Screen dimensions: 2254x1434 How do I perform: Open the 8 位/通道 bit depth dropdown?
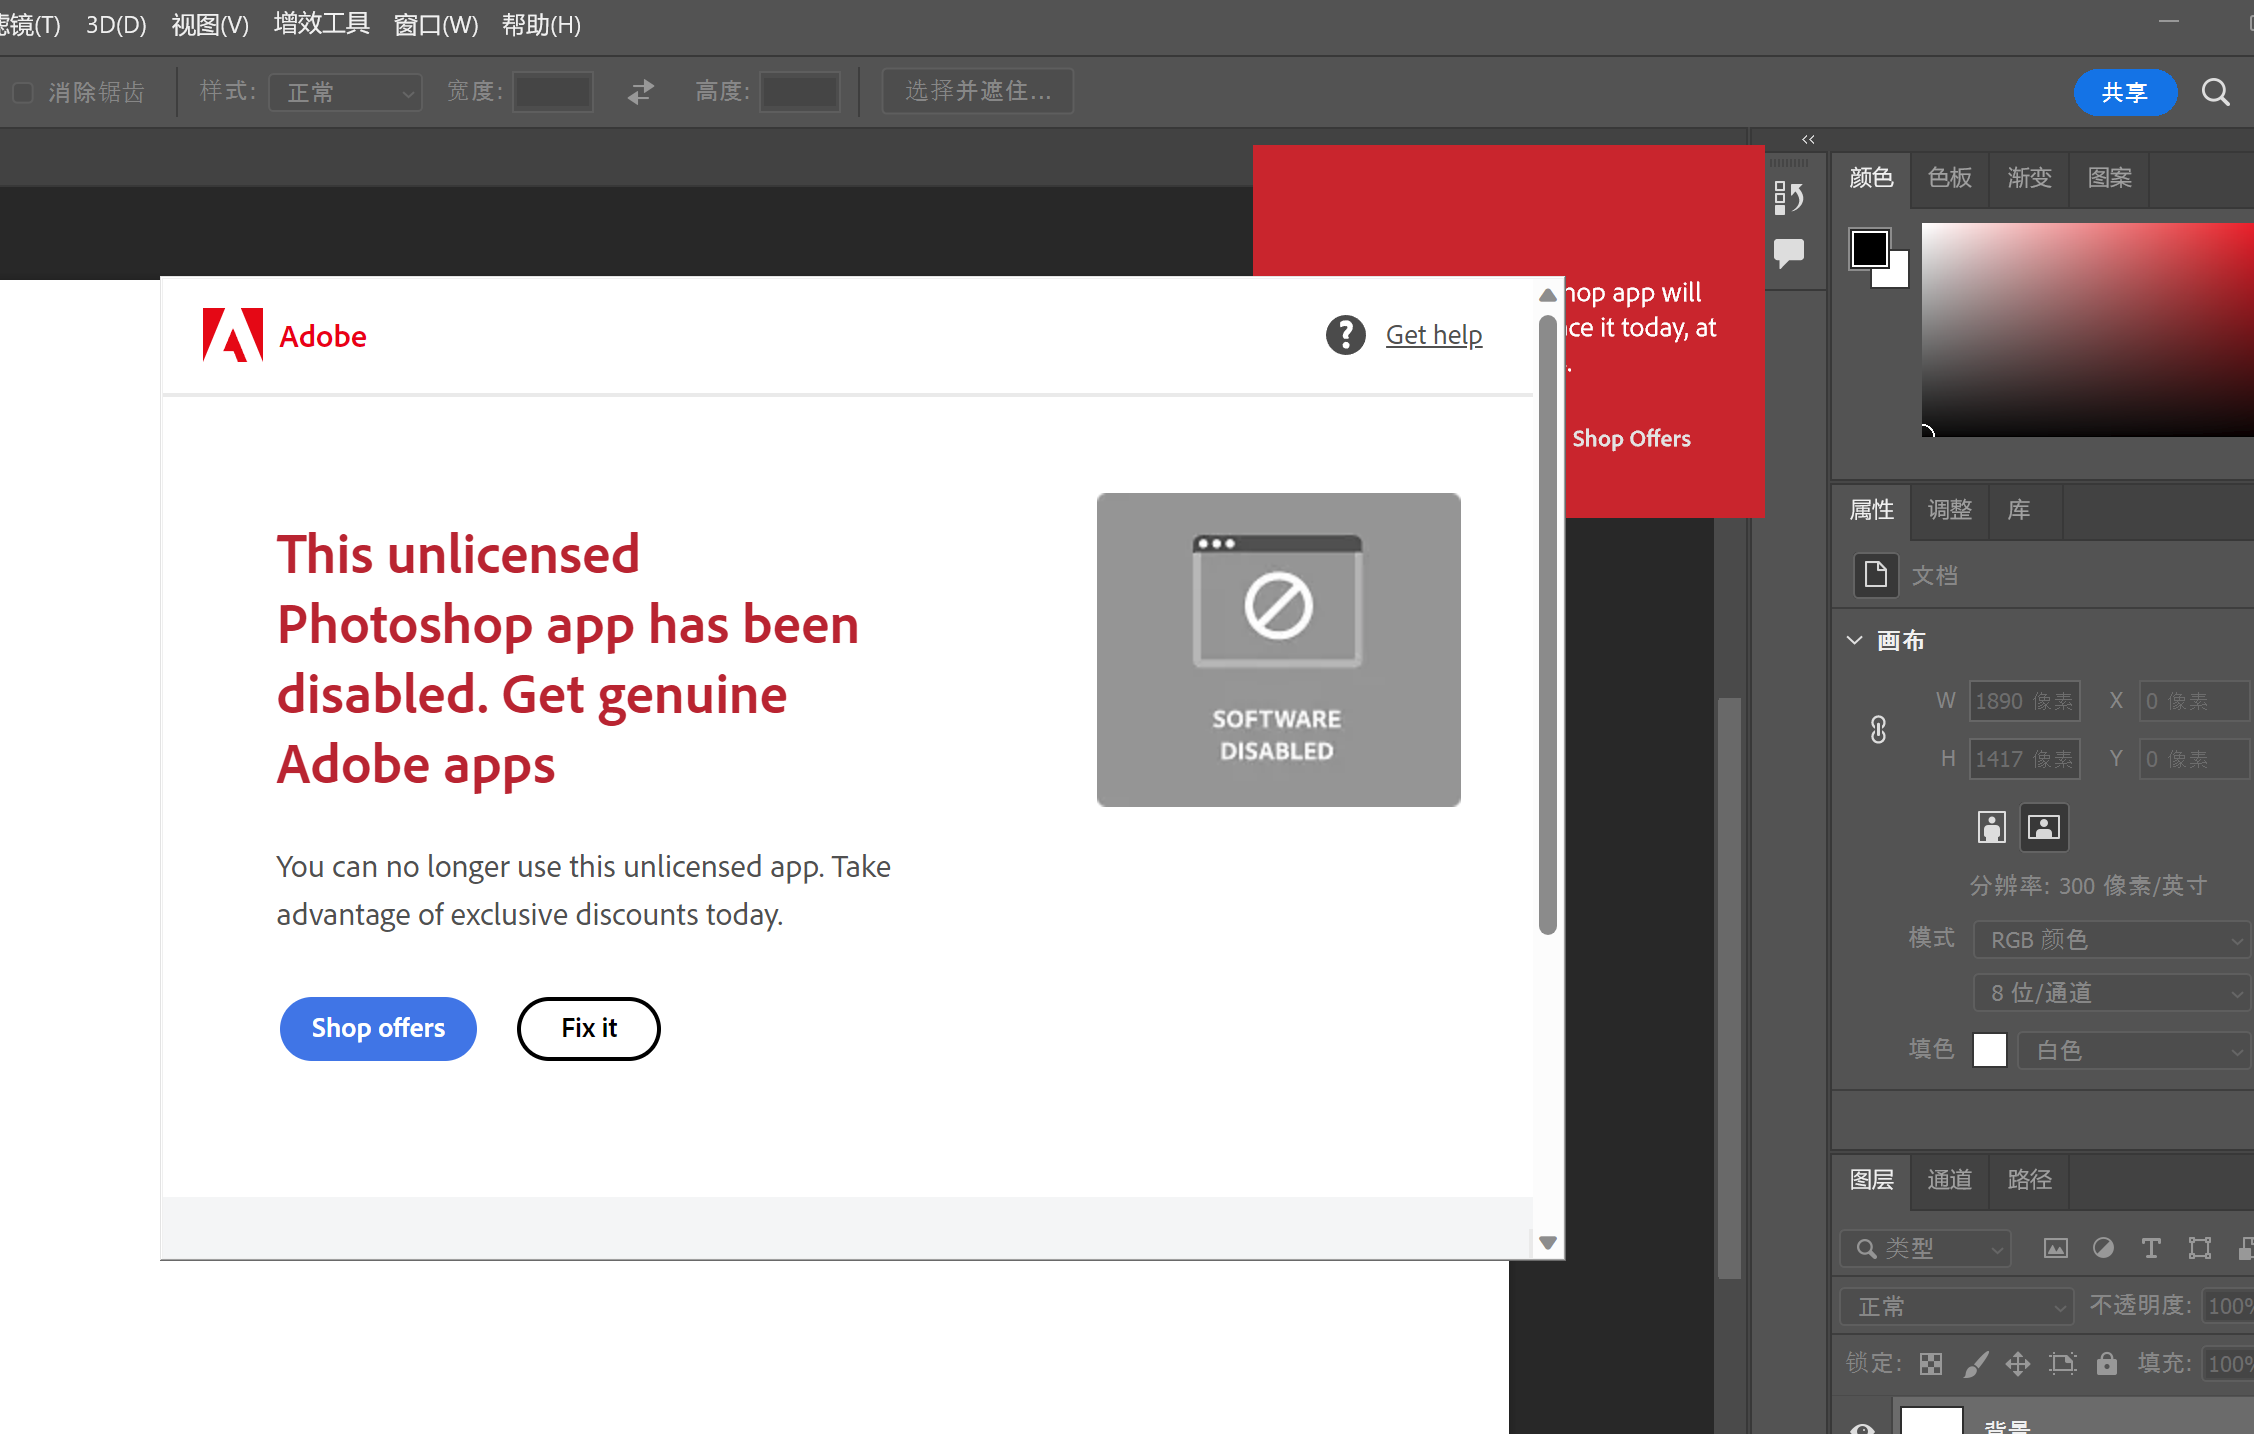[2111, 993]
